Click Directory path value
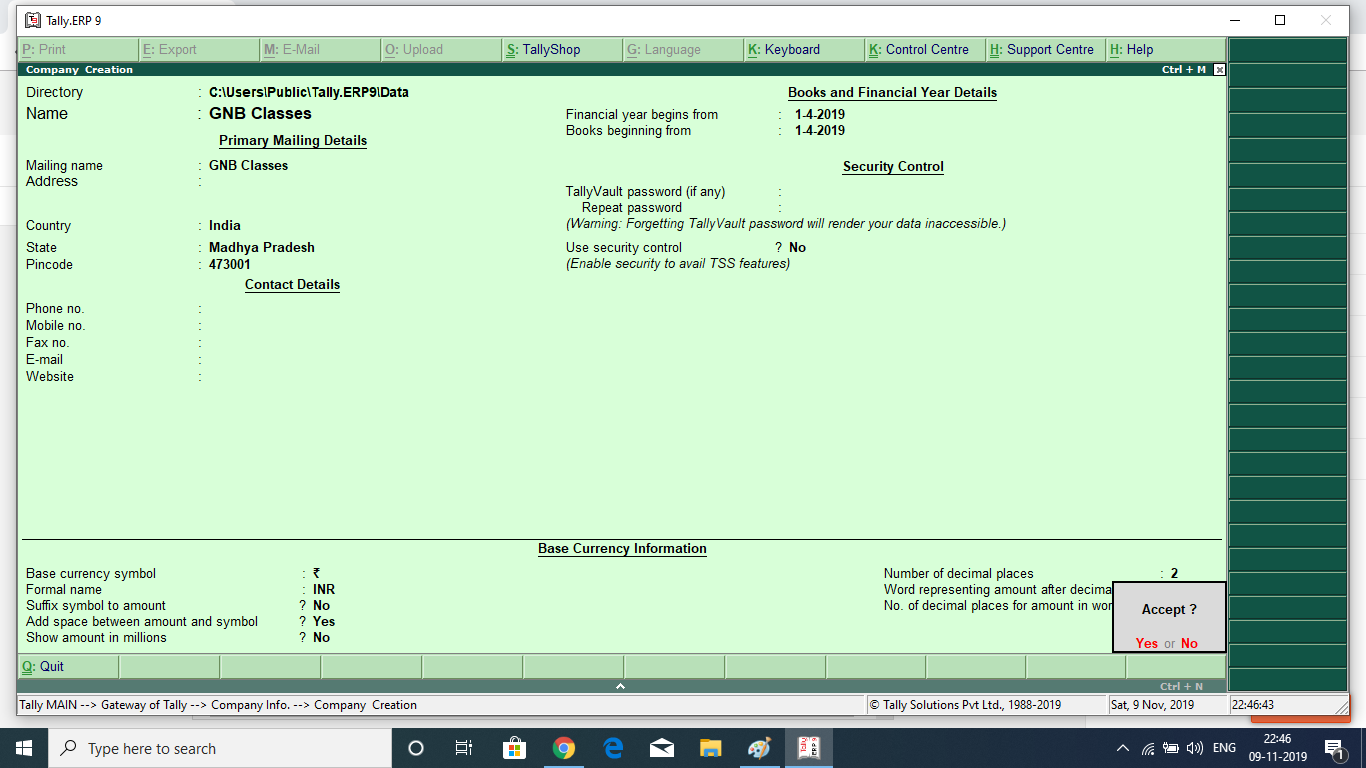This screenshot has width=1366, height=768. point(309,92)
